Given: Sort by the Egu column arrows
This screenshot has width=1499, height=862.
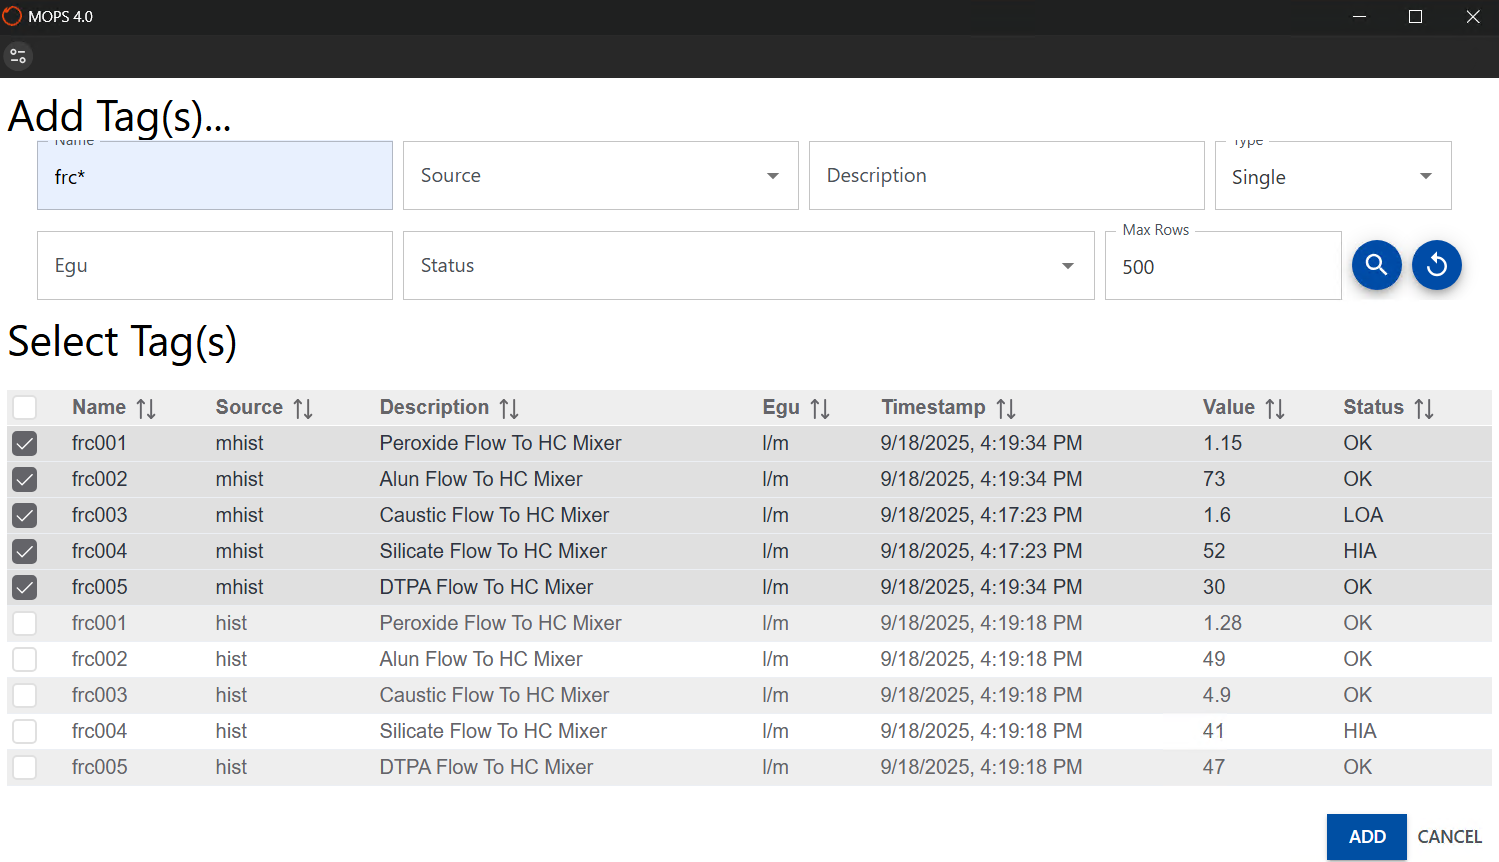Looking at the screenshot, I should 820,407.
